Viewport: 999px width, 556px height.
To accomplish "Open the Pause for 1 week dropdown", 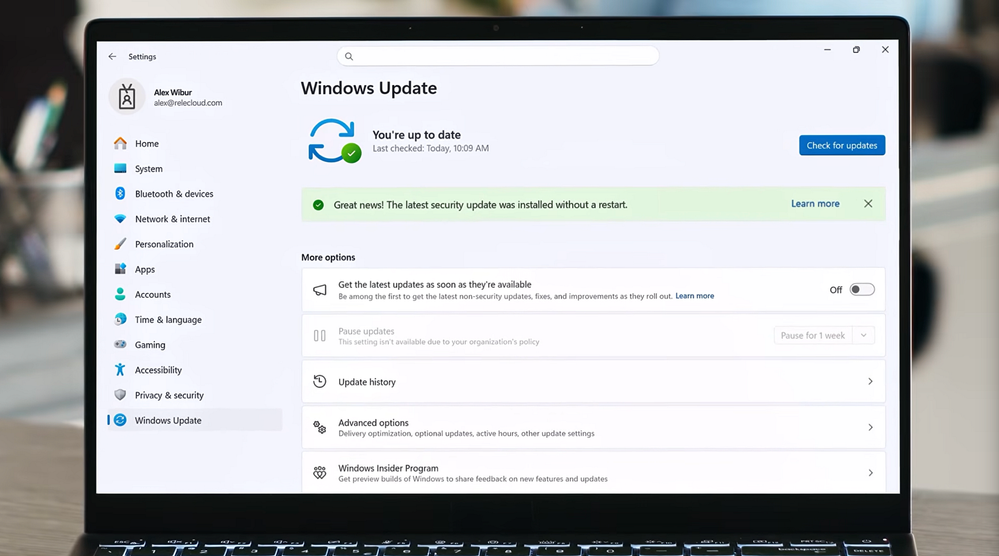I will tap(824, 336).
